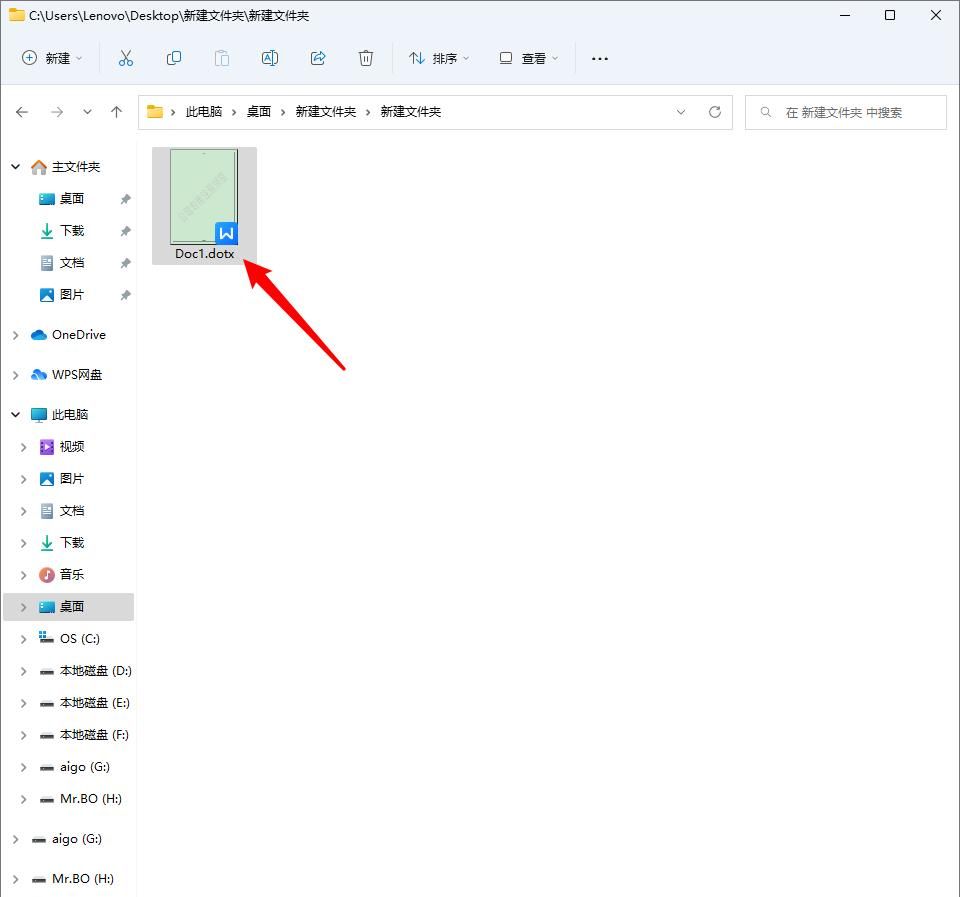Click the paste icon in the toolbar
Viewport: 960px width, 897px height.
pyautogui.click(x=222, y=58)
